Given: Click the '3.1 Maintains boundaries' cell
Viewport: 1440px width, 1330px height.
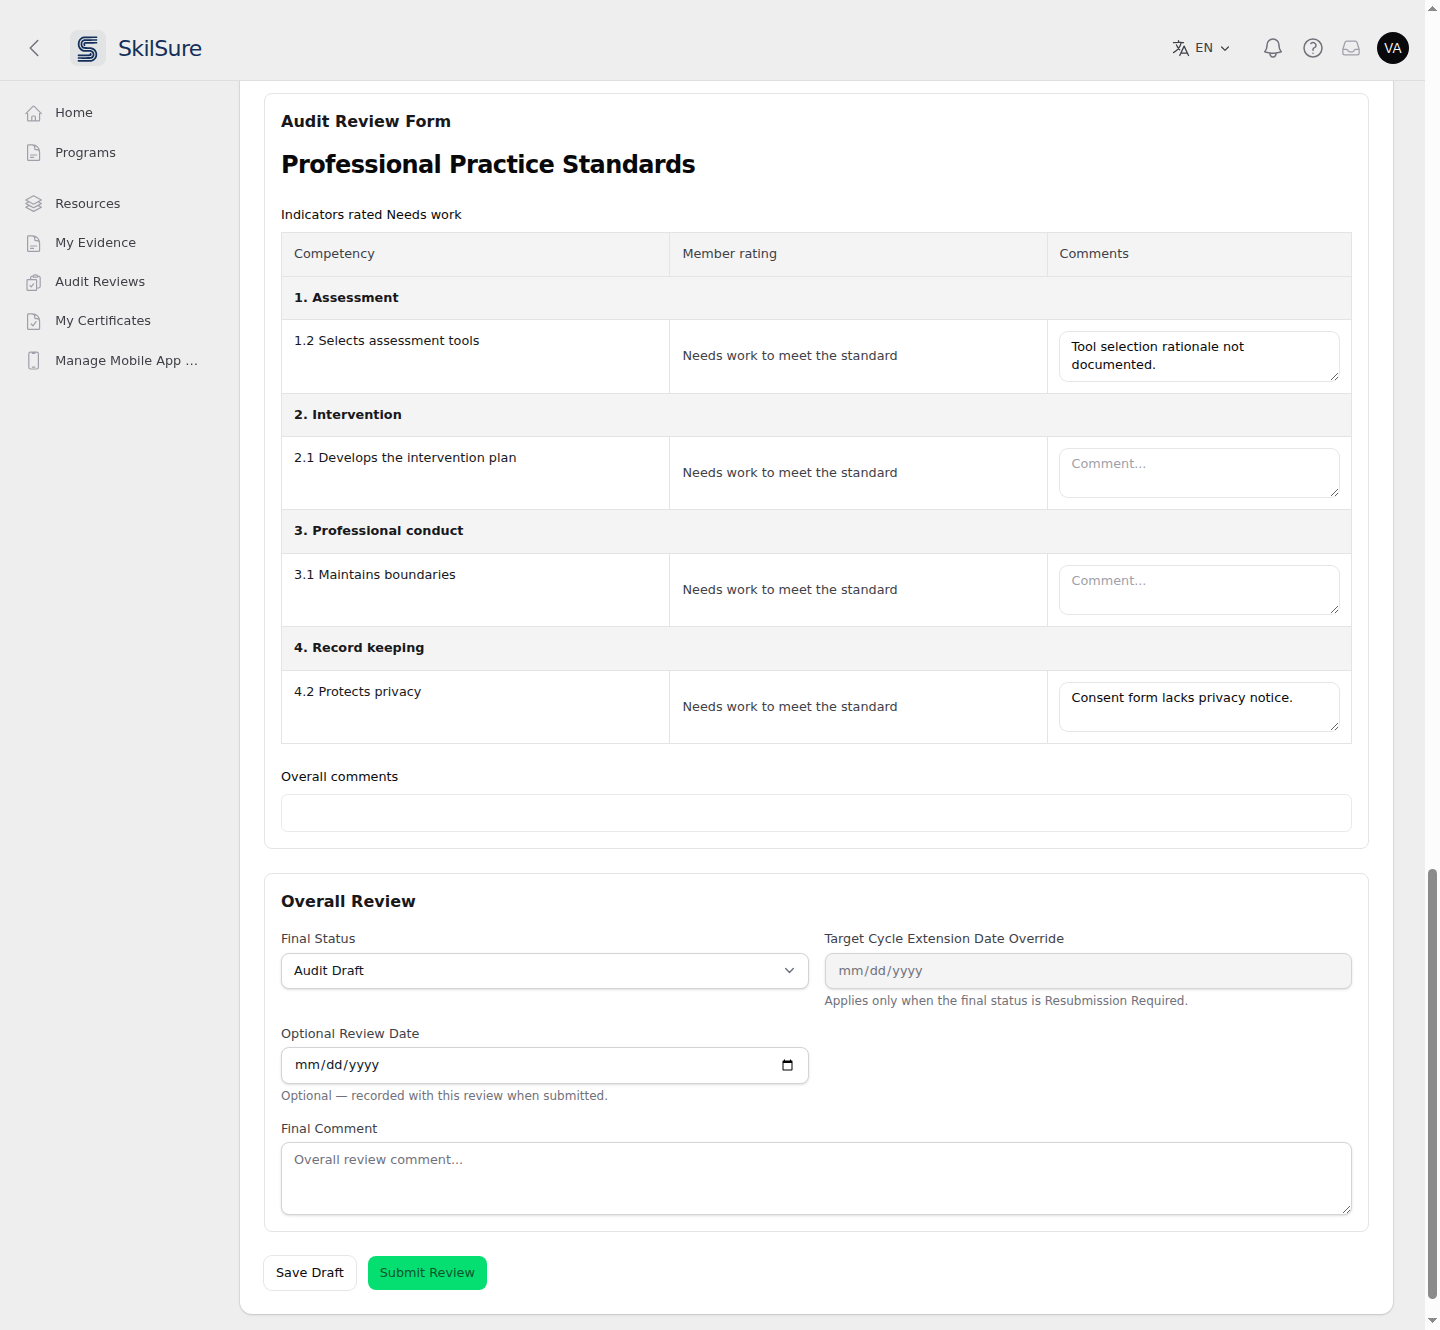Looking at the screenshot, I should coord(476,590).
